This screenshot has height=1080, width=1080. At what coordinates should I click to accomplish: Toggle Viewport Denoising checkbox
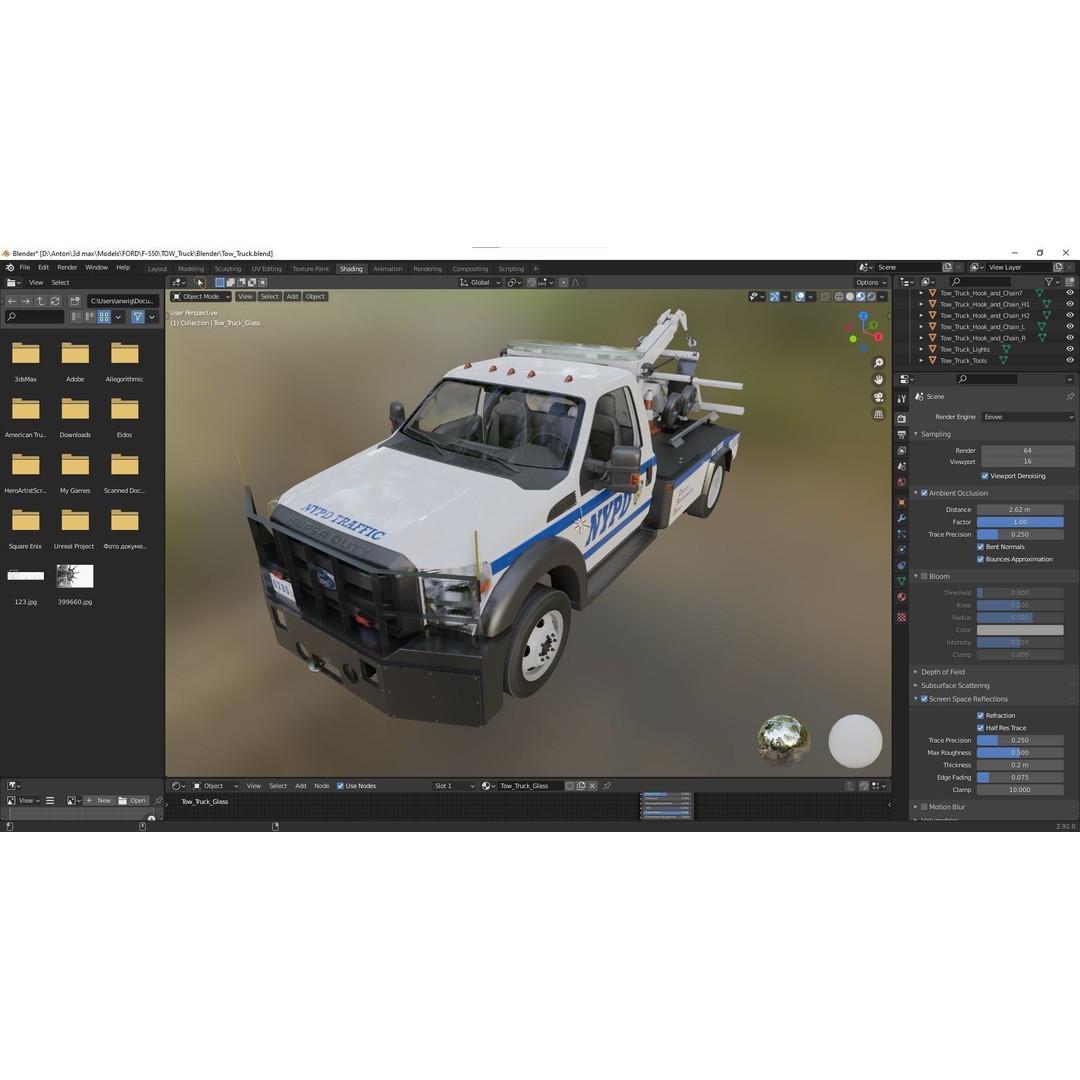pos(985,476)
